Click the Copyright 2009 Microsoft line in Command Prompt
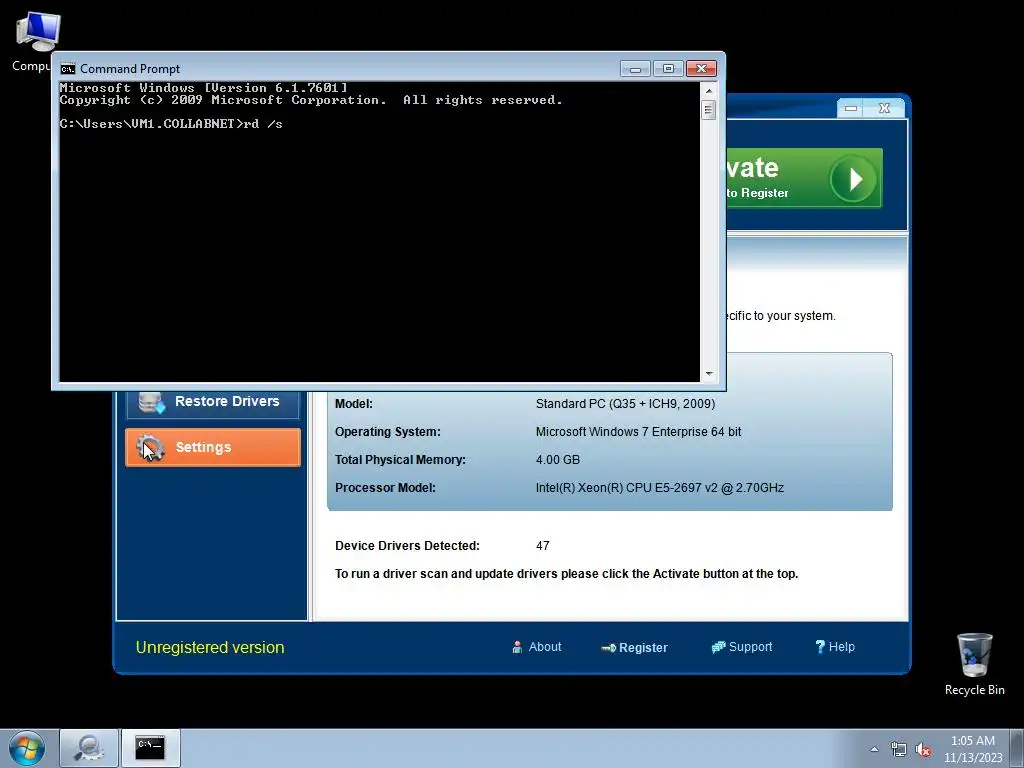This screenshot has width=1024, height=768. pos(311,100)
